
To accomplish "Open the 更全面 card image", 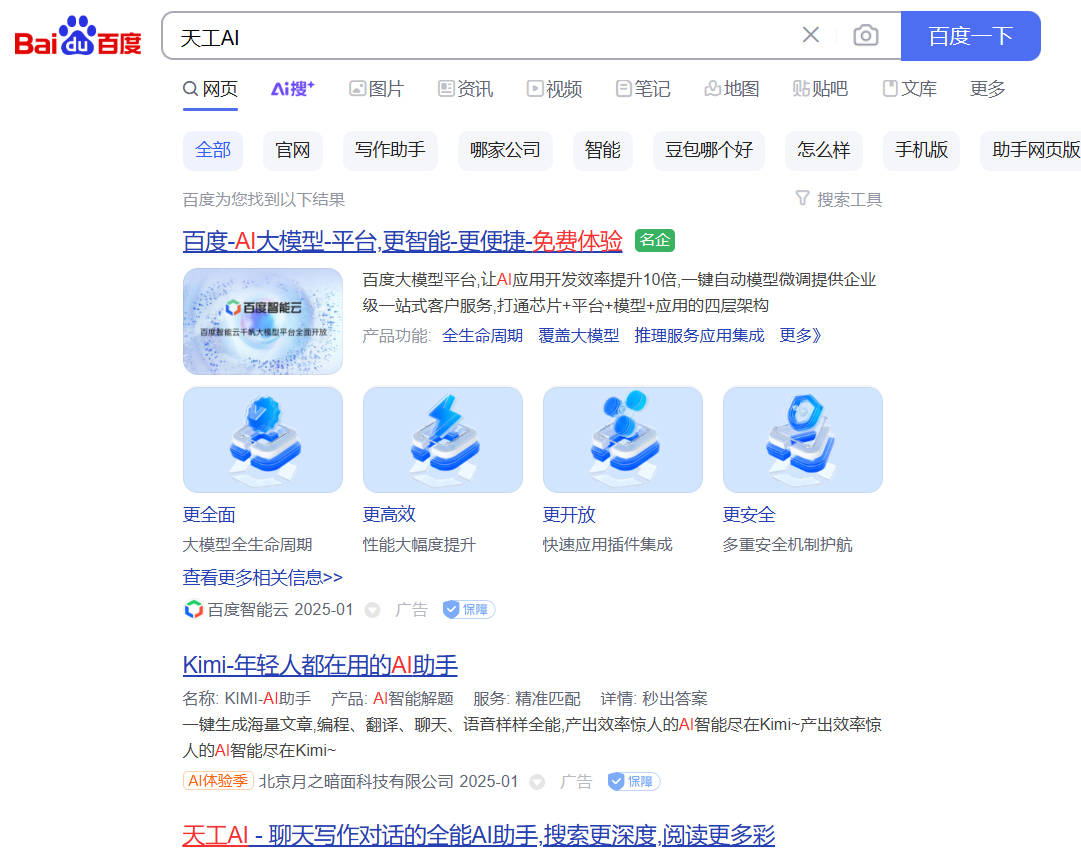I will pos(263,440).
